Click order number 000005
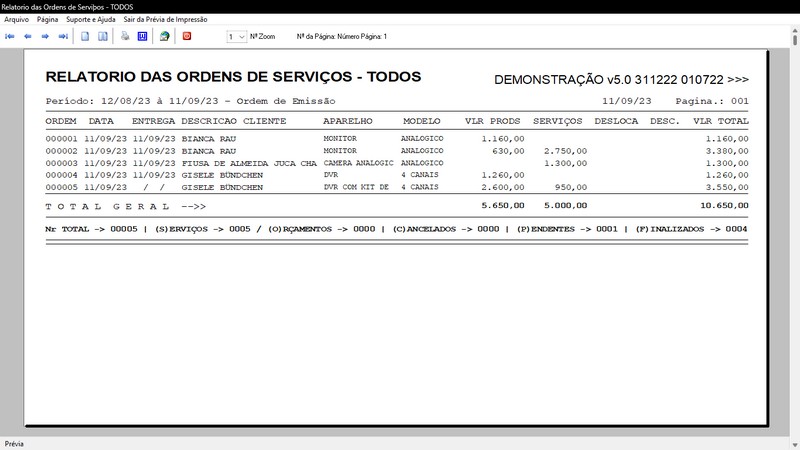This screenshot has width=800, height=450. 62,187
